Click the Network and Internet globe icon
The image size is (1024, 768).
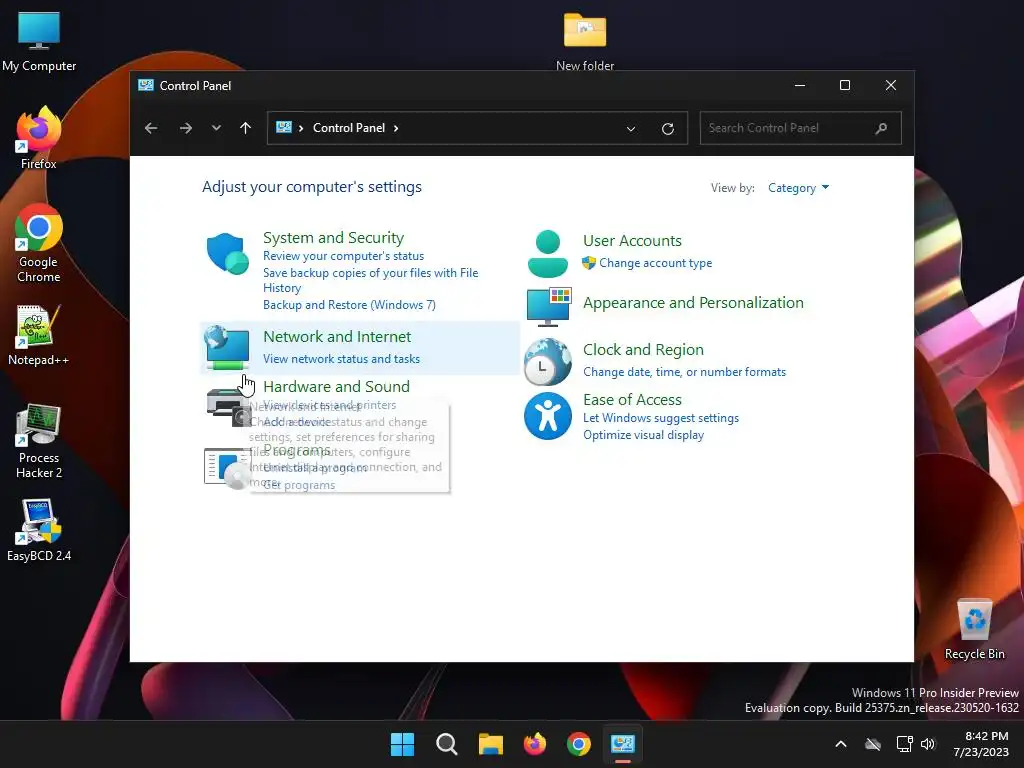coord(227,347)
